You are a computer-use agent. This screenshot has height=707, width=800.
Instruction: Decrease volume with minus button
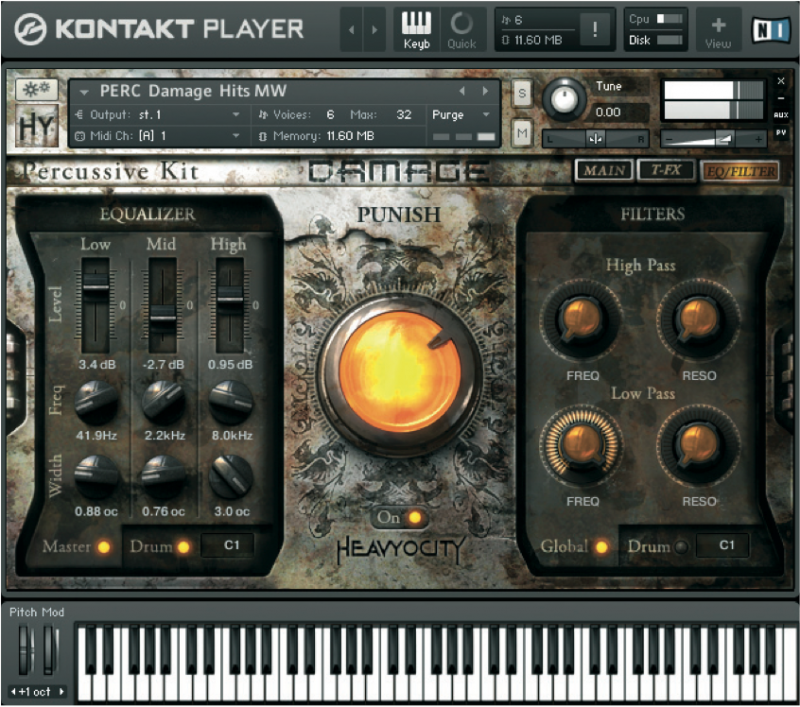click(669, 139)
